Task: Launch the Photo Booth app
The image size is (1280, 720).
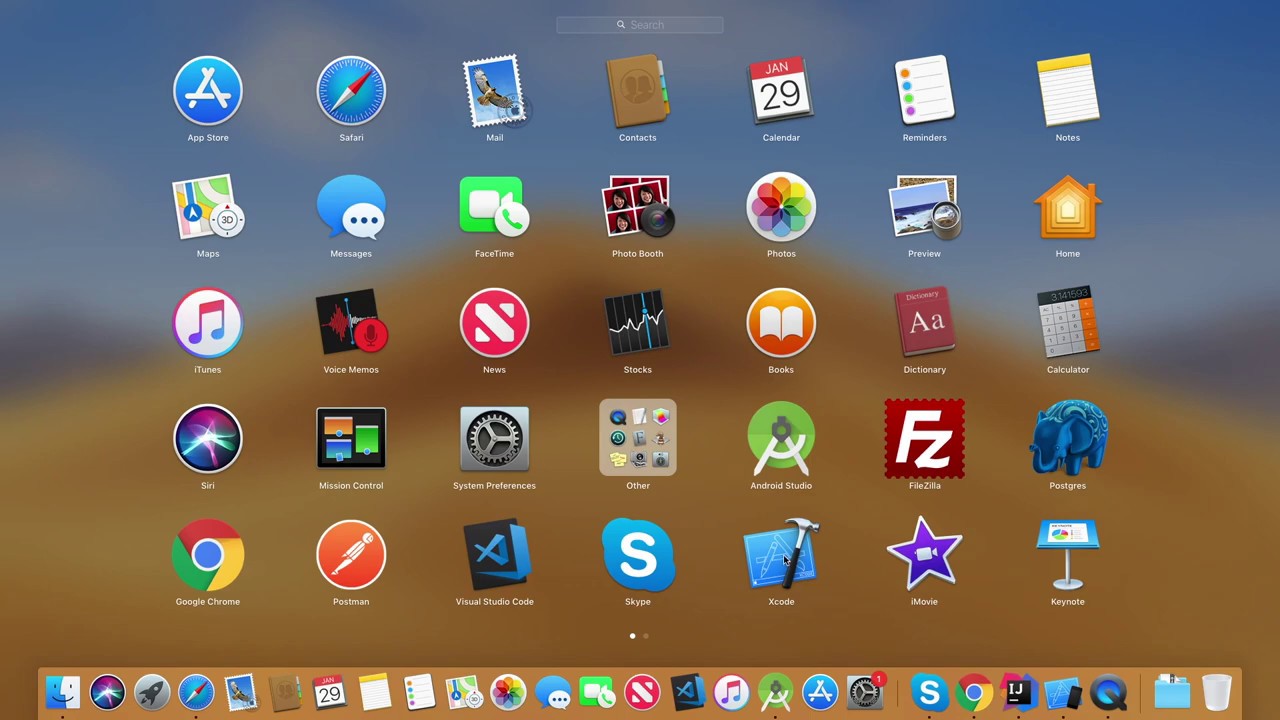Action: click(x=637, y=208)
